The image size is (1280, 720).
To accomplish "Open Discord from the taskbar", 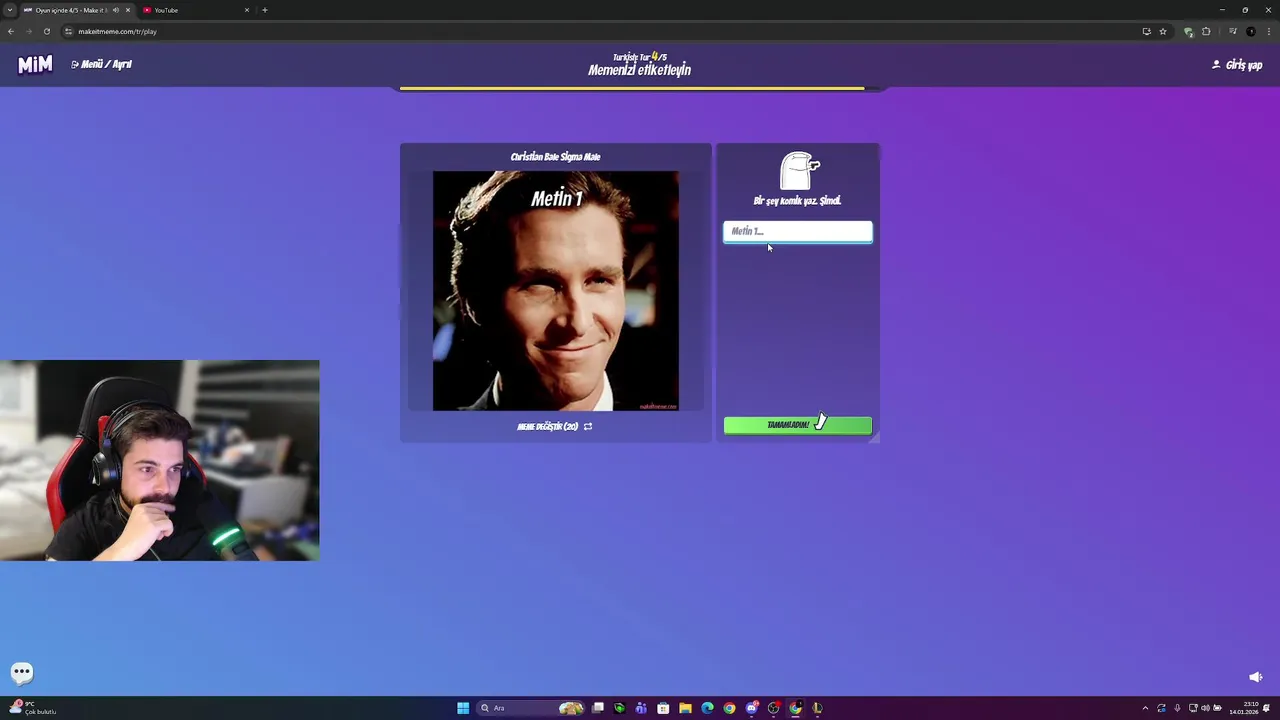I will pos(751,708).
